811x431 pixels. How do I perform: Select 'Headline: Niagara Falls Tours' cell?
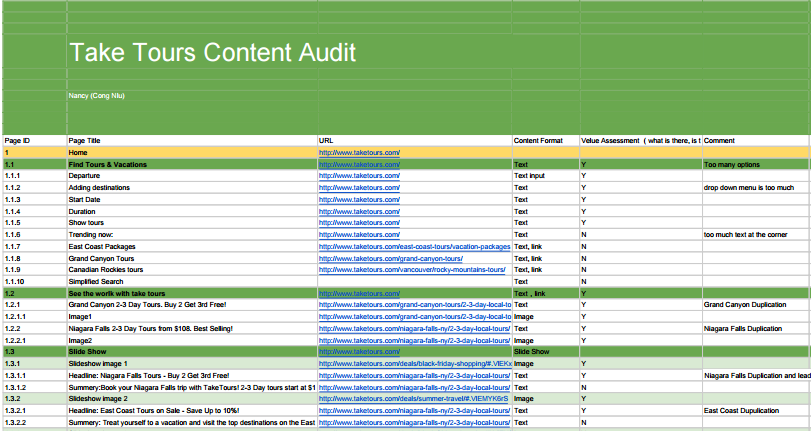point(192,376)
